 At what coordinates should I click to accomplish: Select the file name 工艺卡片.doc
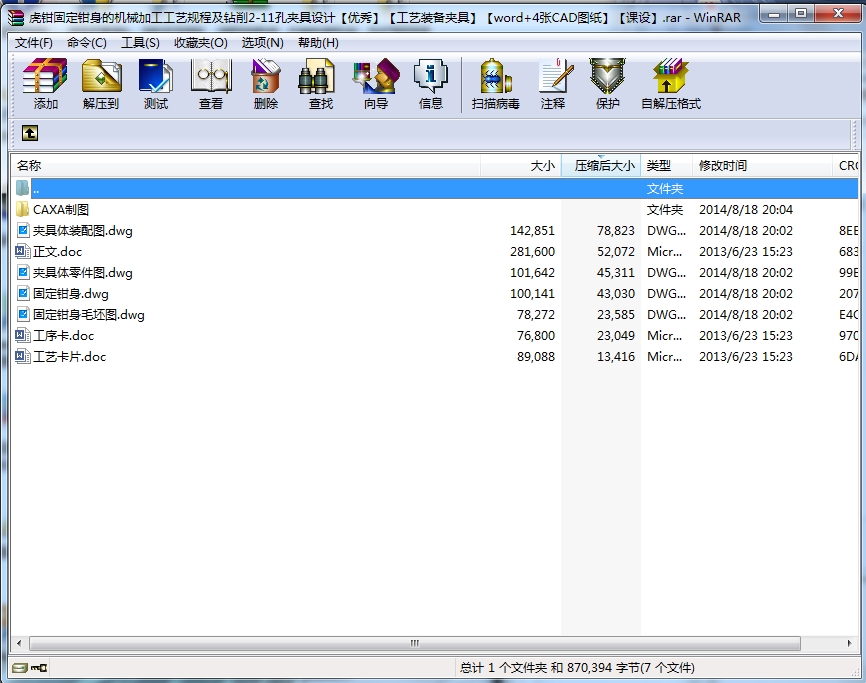tap(70, 356)
